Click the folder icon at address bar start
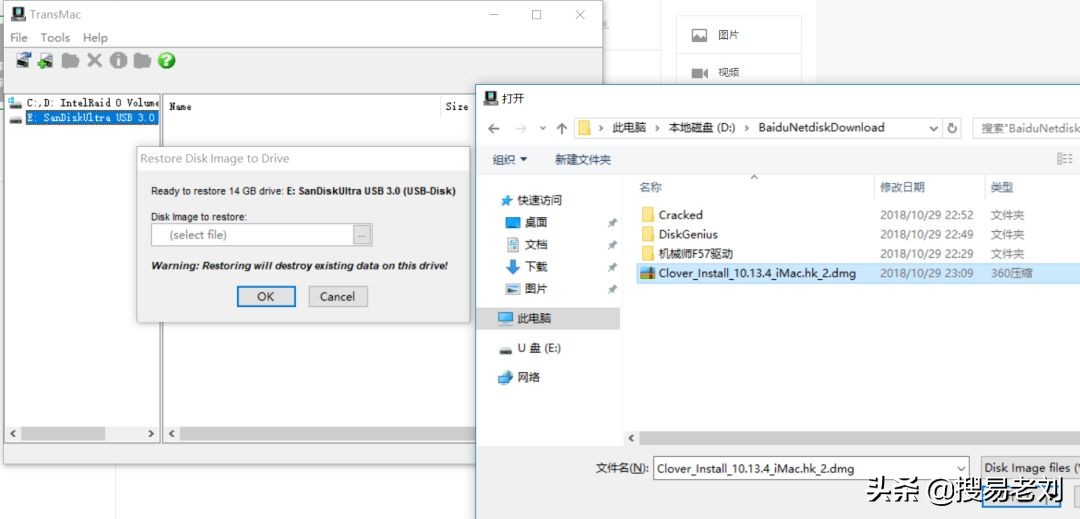 pos(585,128)
